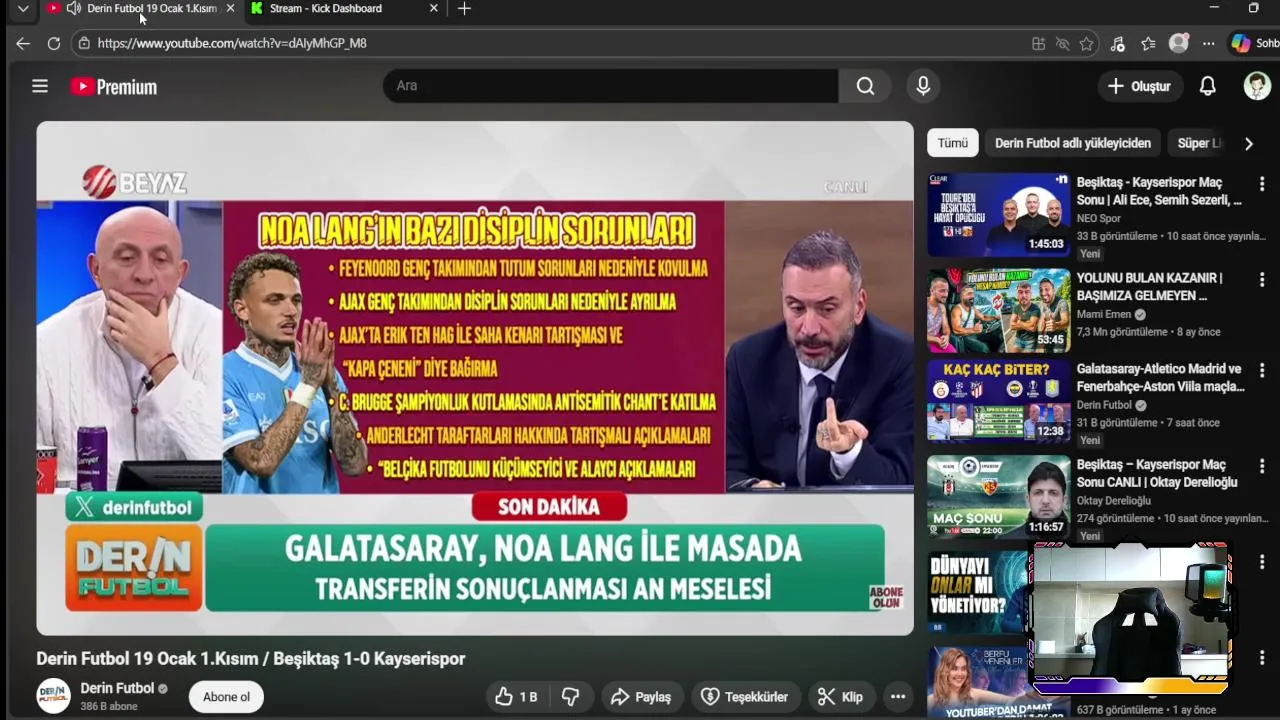
Task: Open Galatasaray-Atletico Madrid ve Fenerbahçe video title
Action: point(1160,377)
